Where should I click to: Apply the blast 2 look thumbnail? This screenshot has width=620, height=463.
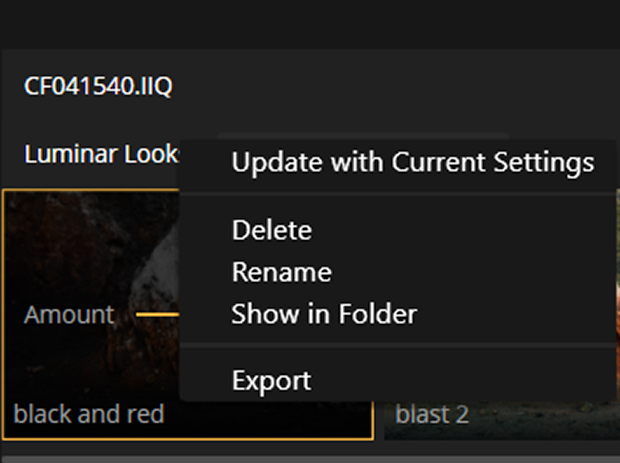(501, 420)
